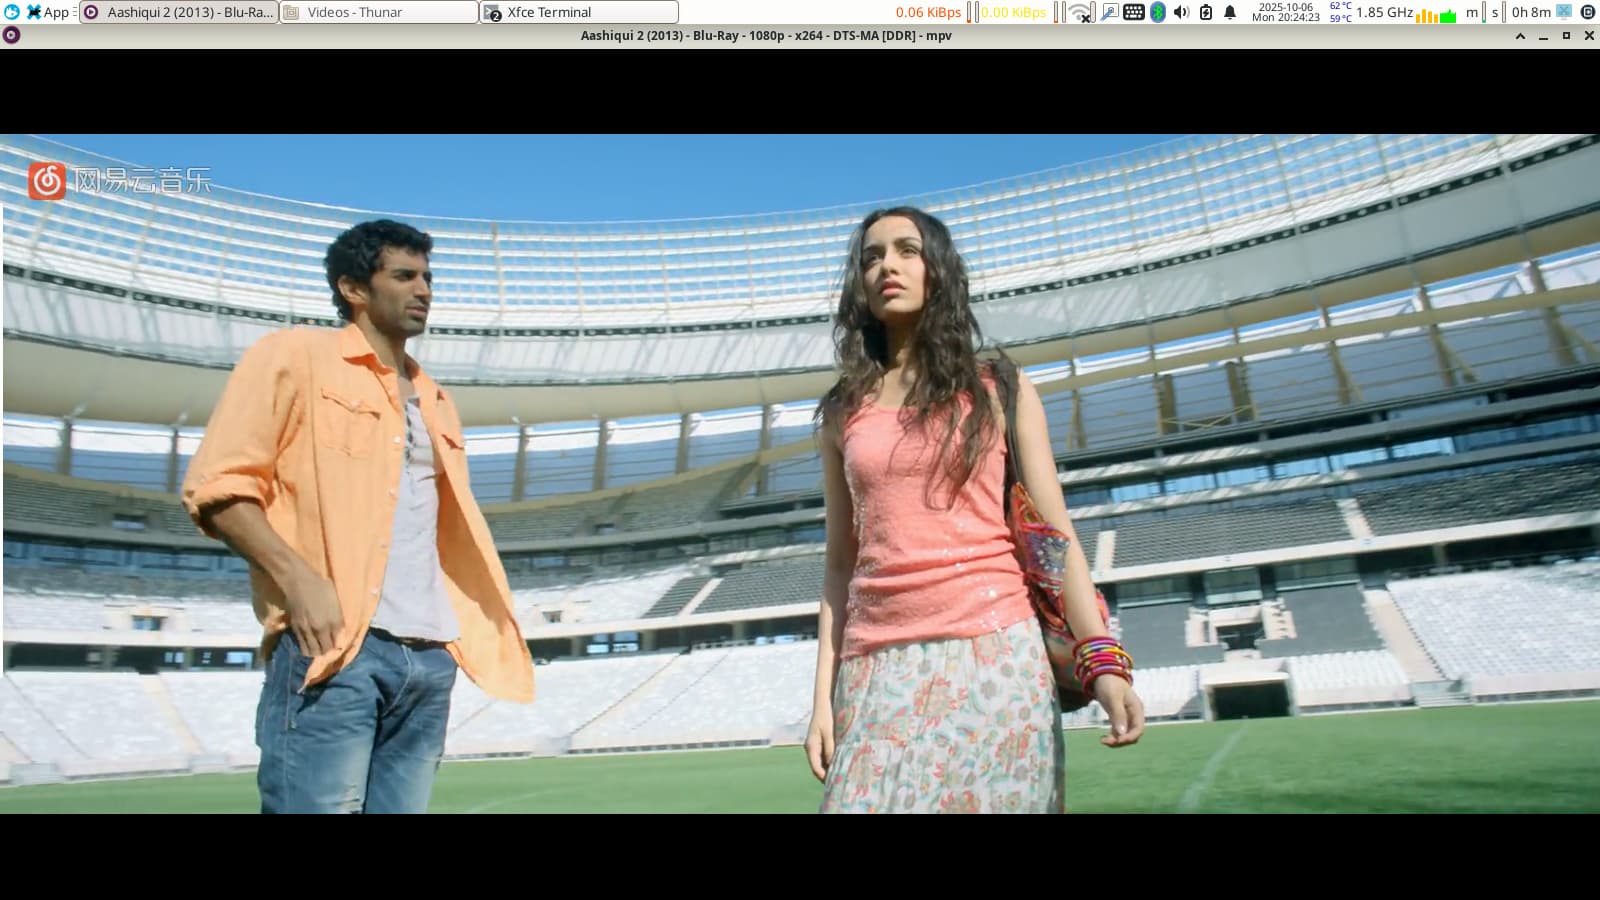
Task: Open the notification bell icon
Action: click(1230, 12)
